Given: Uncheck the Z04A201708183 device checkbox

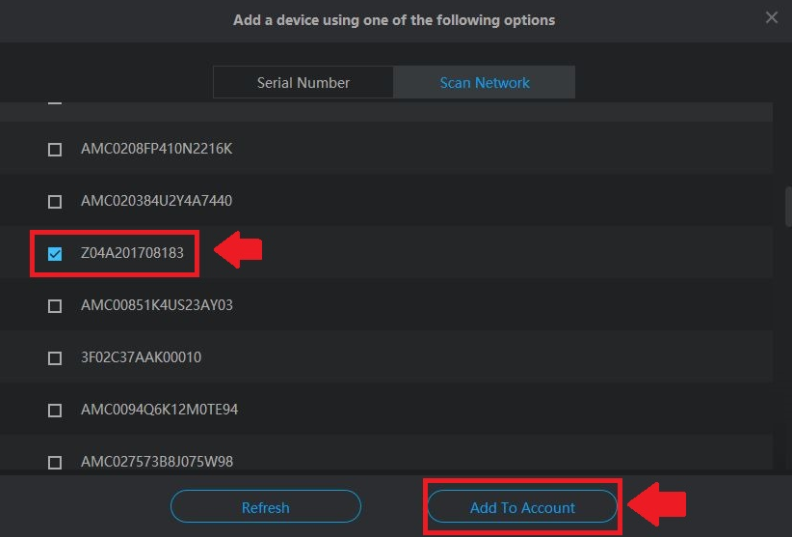Looking at the screenshot, I should click(55, 254).
